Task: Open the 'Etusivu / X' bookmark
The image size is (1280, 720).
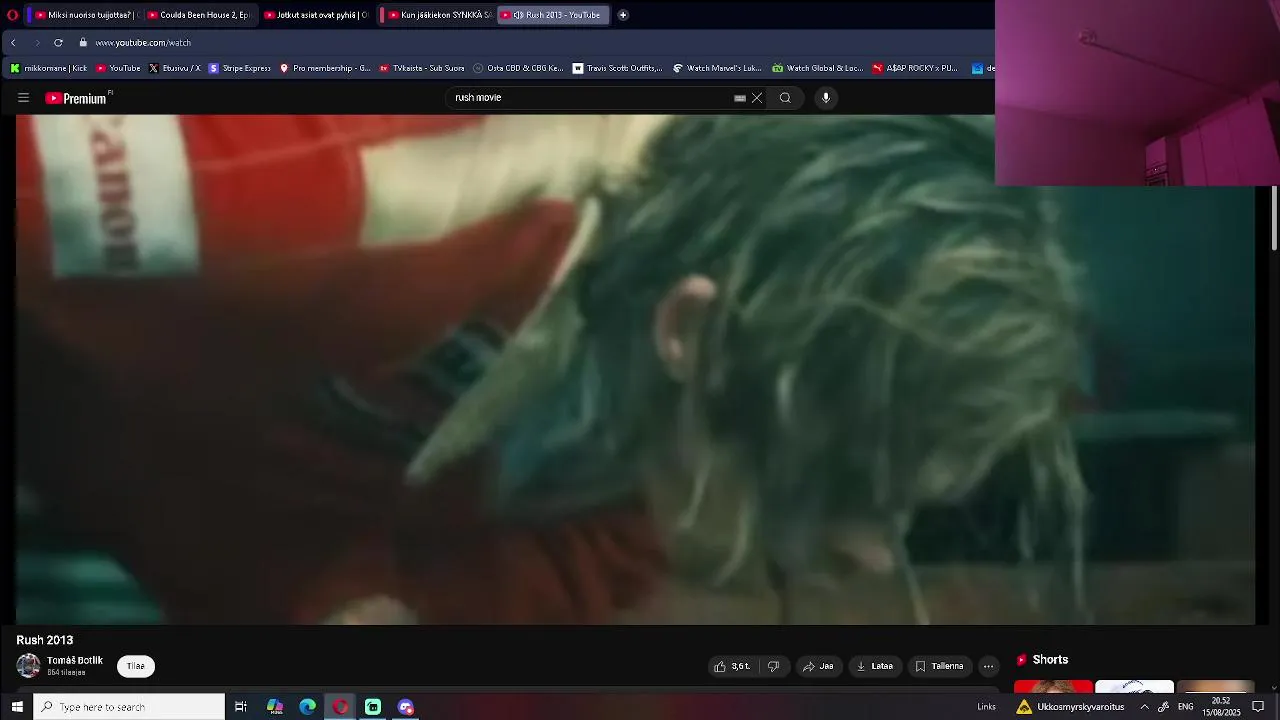Action: (x=174, y=69)
